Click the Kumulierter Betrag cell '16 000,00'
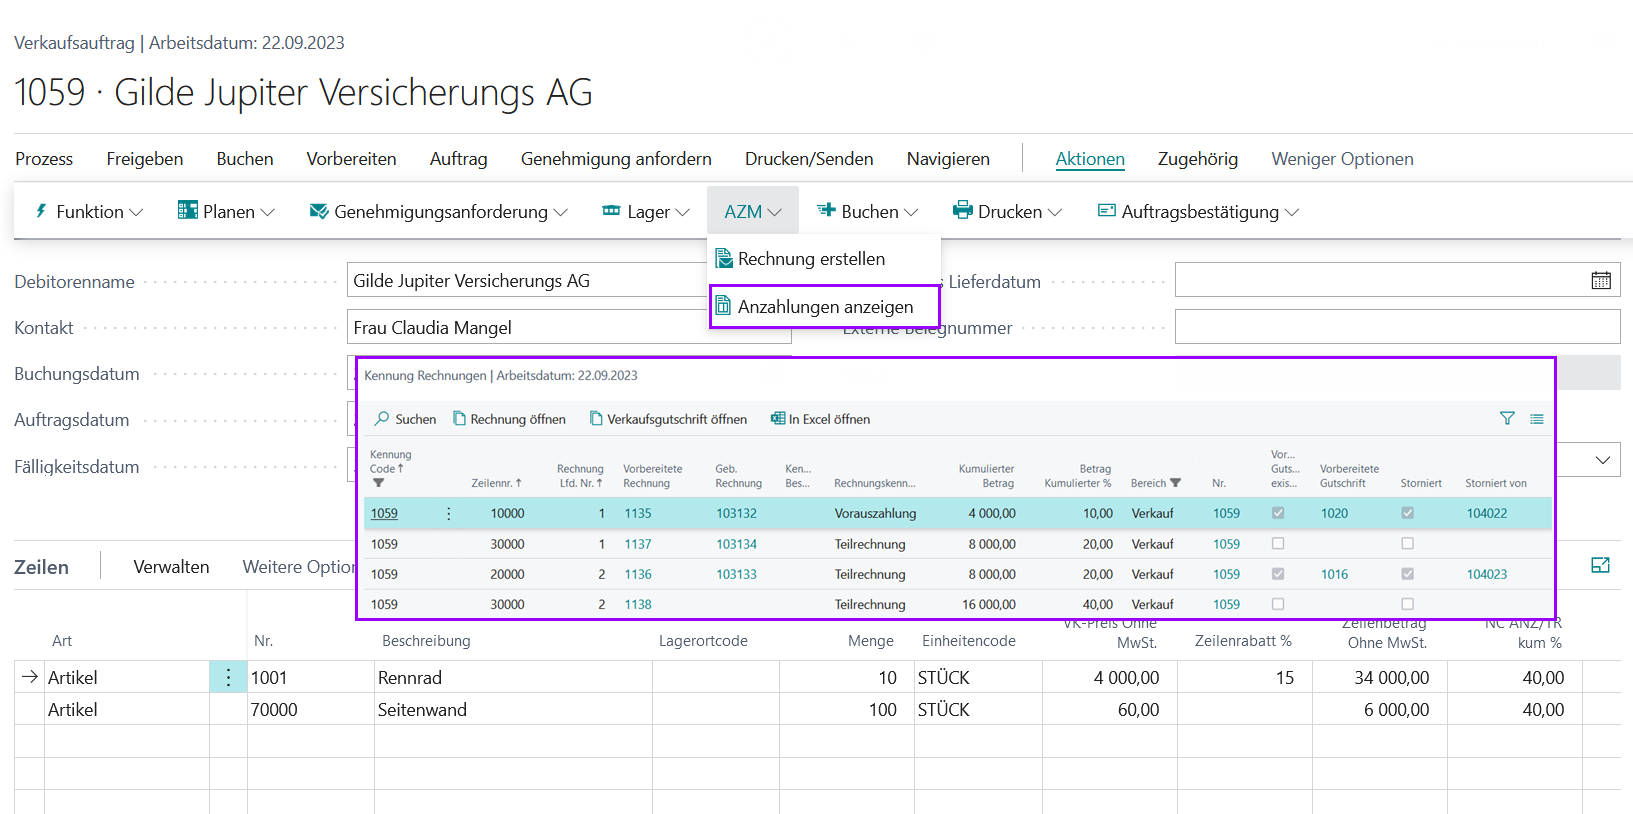 click(x=988, y=604)
